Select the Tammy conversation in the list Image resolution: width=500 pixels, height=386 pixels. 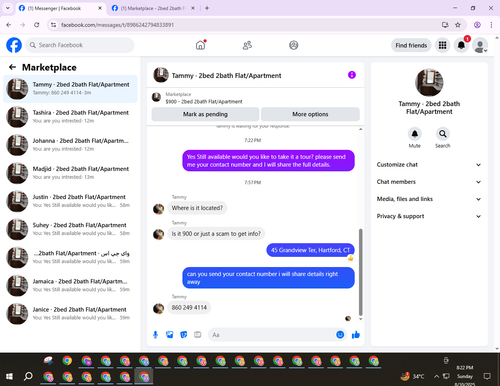pos(70,89)
